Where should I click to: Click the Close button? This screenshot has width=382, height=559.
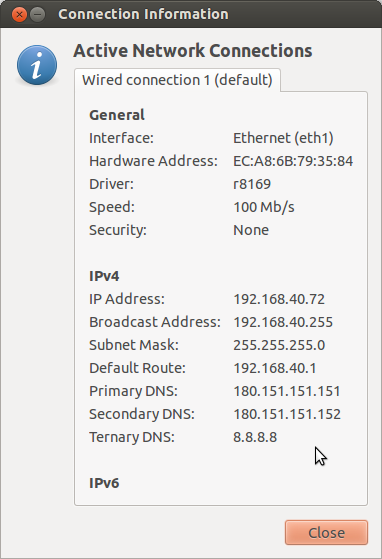click(326, 533)
